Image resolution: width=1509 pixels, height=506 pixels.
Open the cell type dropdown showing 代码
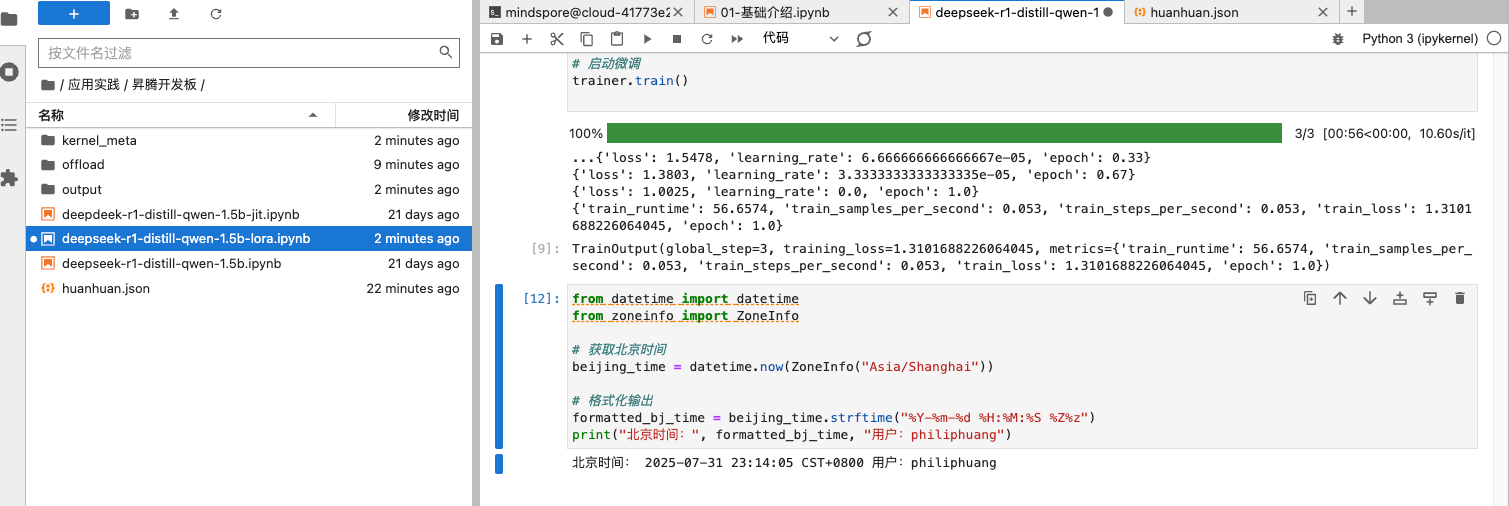800,39
